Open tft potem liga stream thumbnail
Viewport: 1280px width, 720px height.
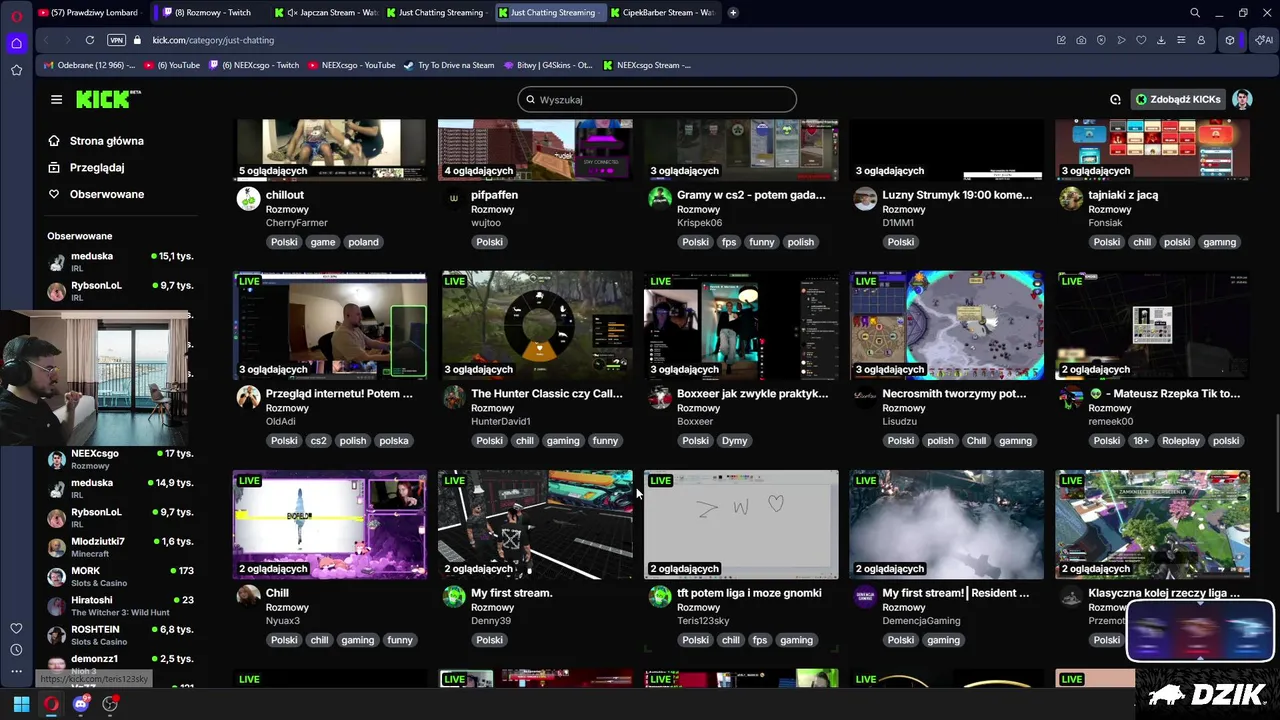tap(741, 524)
